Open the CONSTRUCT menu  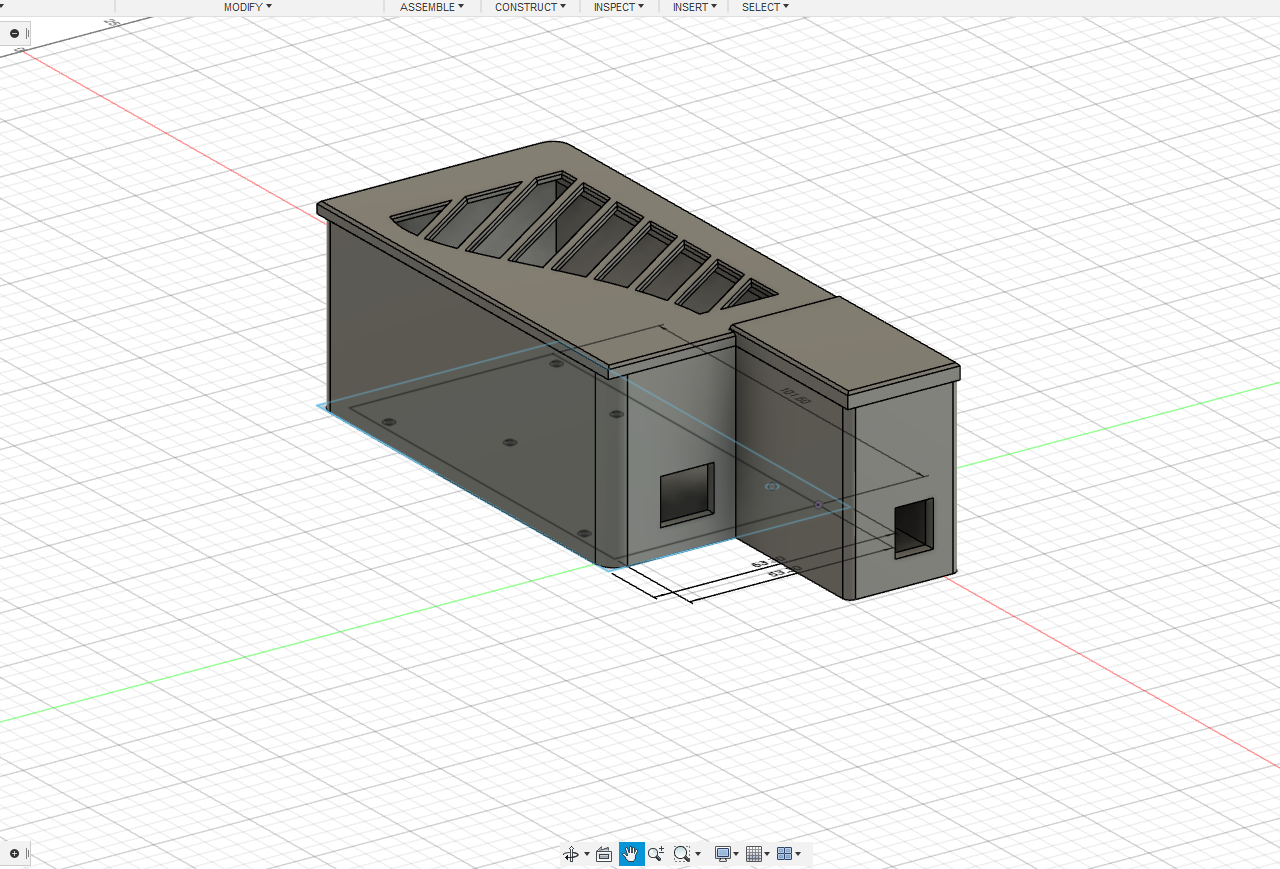(x=530, y=7)
